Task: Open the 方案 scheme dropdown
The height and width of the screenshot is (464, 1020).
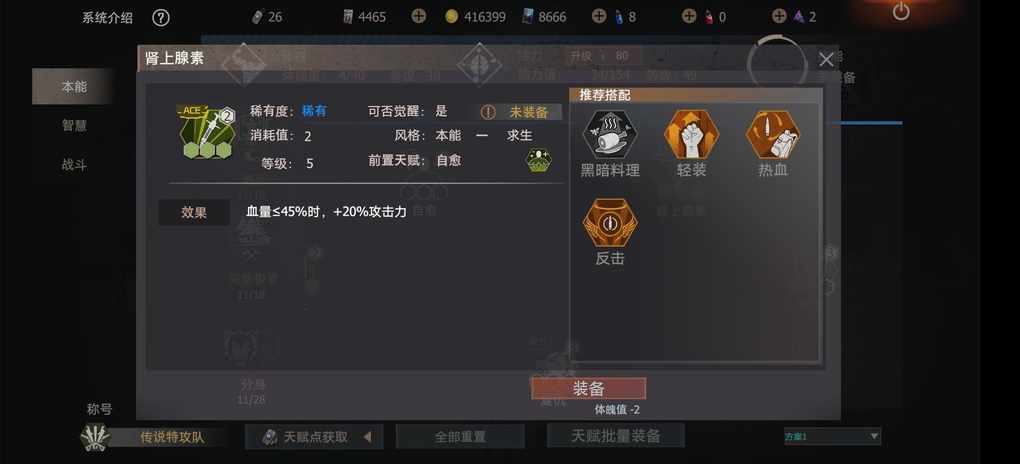Action: [x=832, y=436]
